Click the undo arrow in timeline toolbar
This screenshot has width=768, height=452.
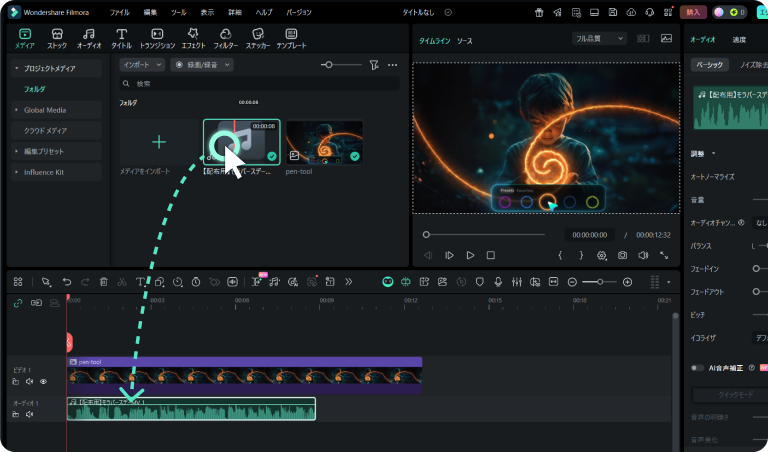[67, 283]
